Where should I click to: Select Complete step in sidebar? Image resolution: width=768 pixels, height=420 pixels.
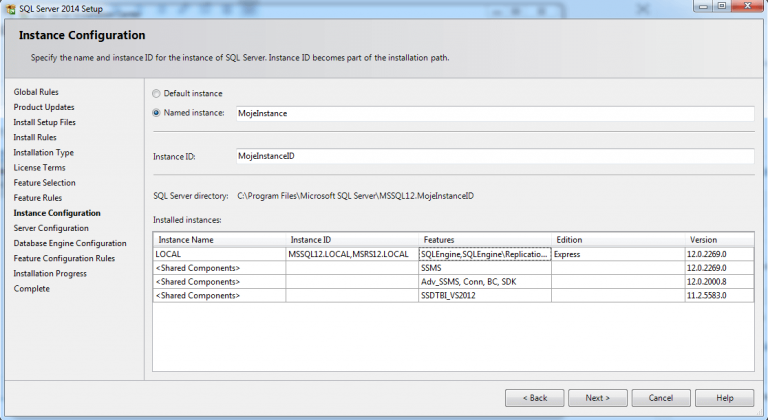point(32,289)
